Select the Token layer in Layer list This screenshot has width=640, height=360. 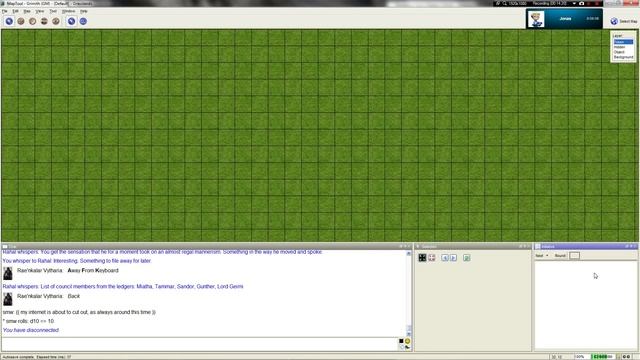[623, 42]
